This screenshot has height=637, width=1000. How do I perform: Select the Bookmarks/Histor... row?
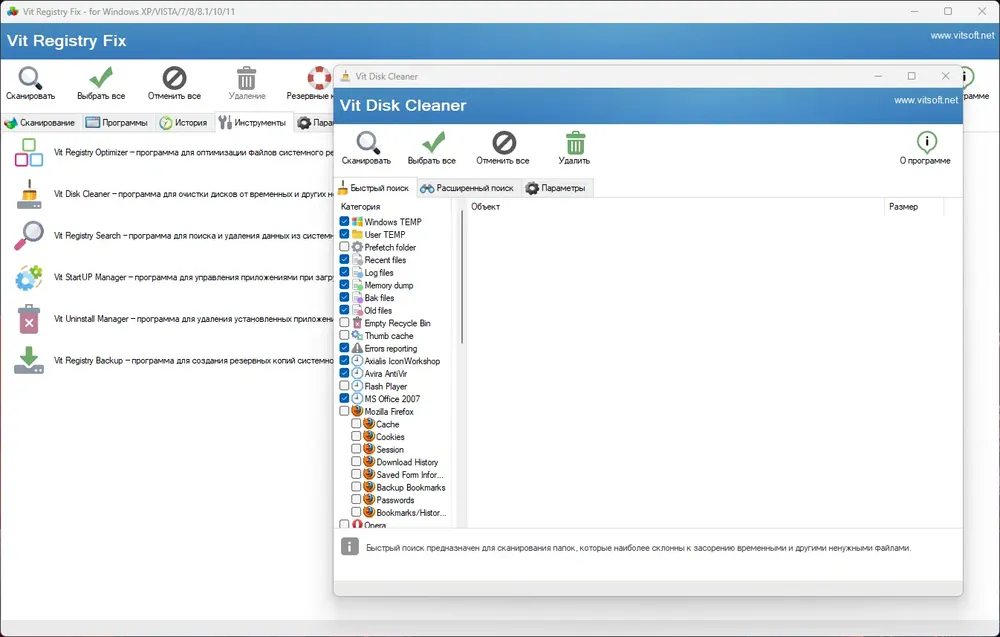pyautogui.click(x=411, y=512)
